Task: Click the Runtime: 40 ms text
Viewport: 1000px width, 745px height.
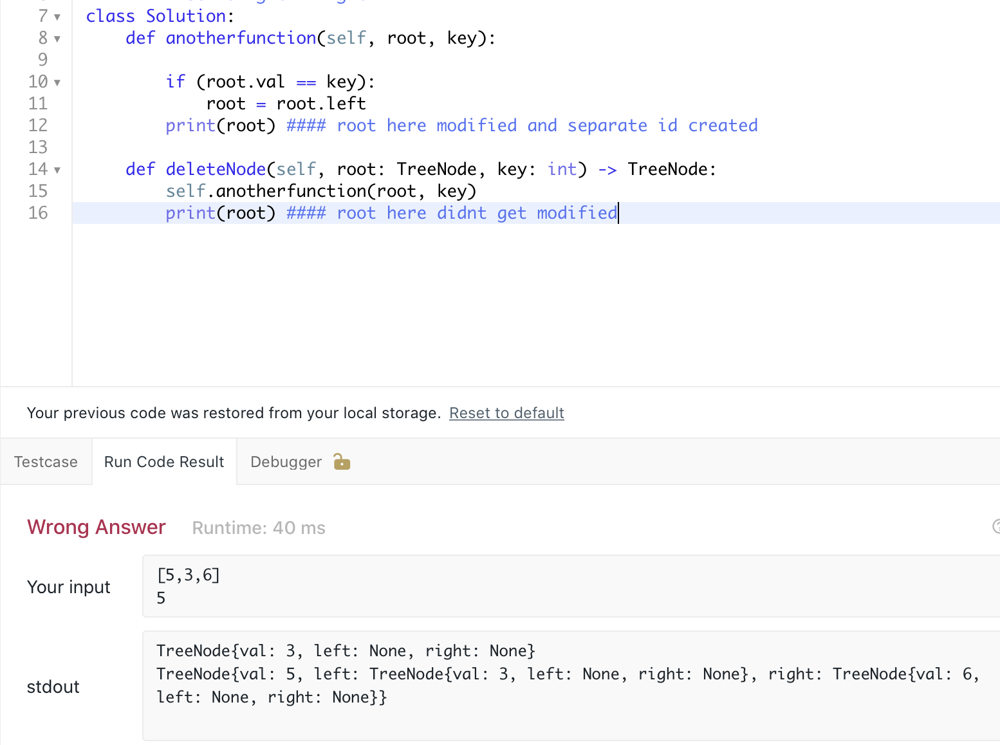Action: (258, 528)
